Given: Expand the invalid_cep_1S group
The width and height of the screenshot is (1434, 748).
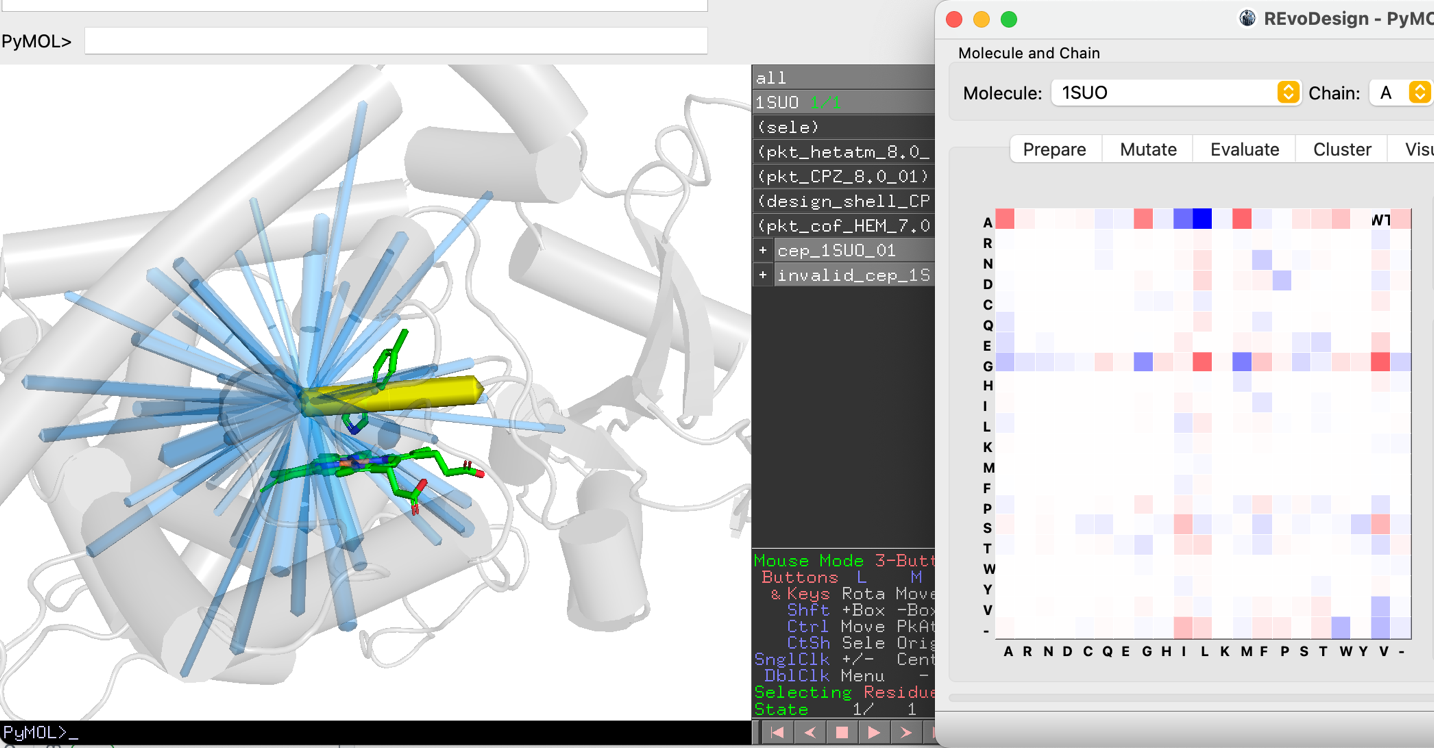Looking at the screenshot, I should [763, 275].
